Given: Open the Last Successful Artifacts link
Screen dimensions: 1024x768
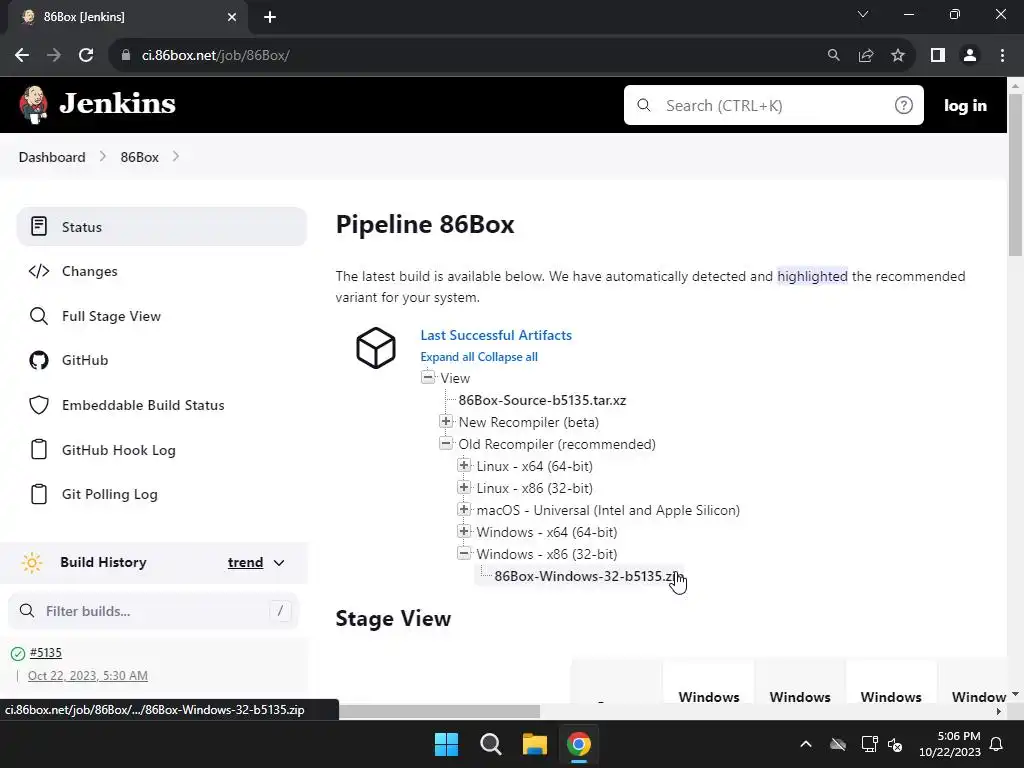Looking at the screenshot, I should (x=496, y=335).
